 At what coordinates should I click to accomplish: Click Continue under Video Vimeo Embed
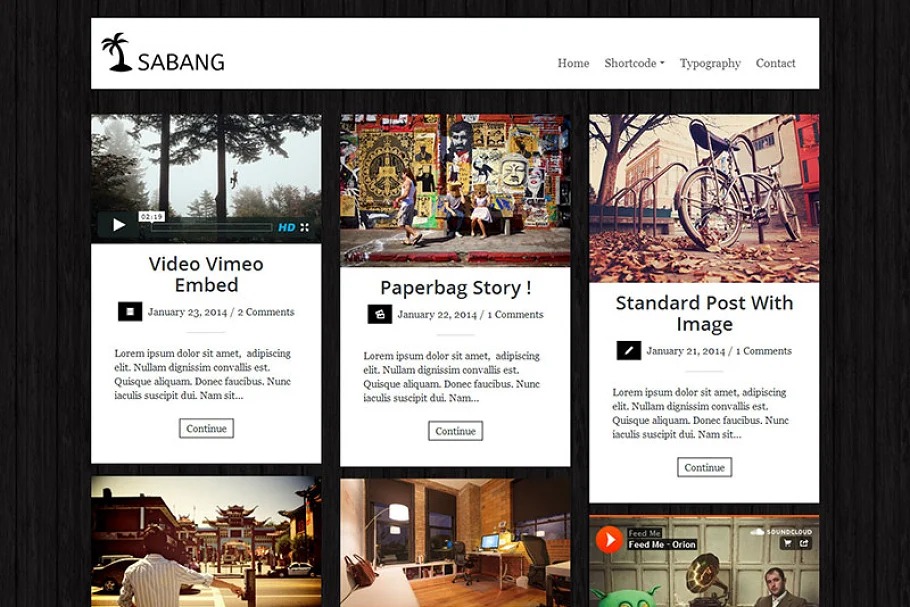pyautogui.click(x=207, y=428)
